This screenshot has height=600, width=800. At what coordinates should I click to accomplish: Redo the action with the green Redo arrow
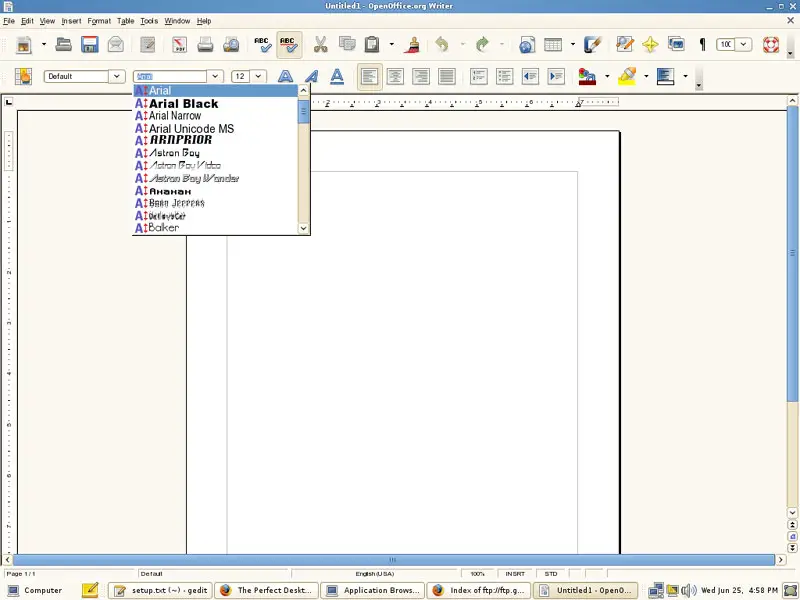[x=482, y=45]
